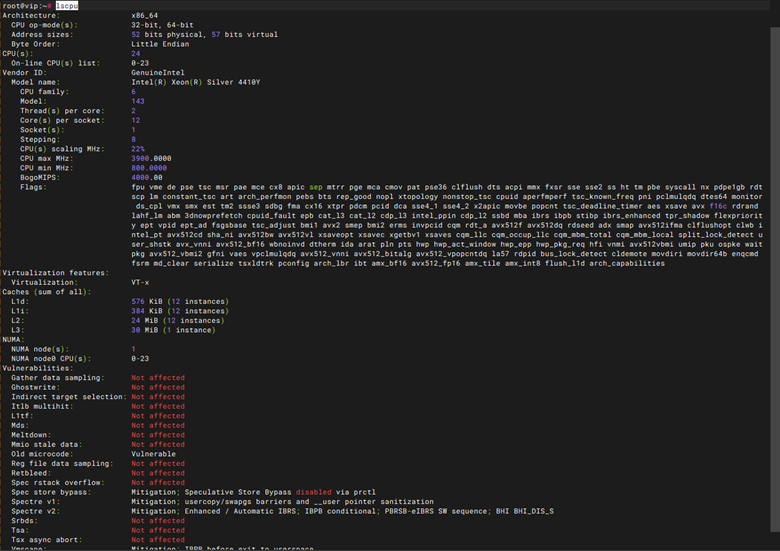Click the 'Itlb multihit:' label
Viewport: 780px width, 551px height.
click(42, 406)
